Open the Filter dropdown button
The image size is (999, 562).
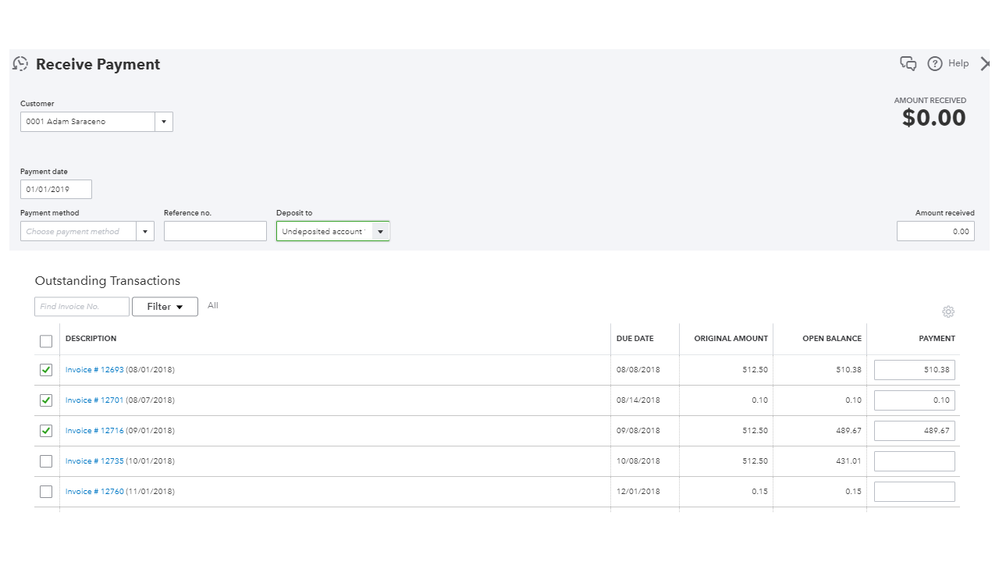[x=165, y=307]
